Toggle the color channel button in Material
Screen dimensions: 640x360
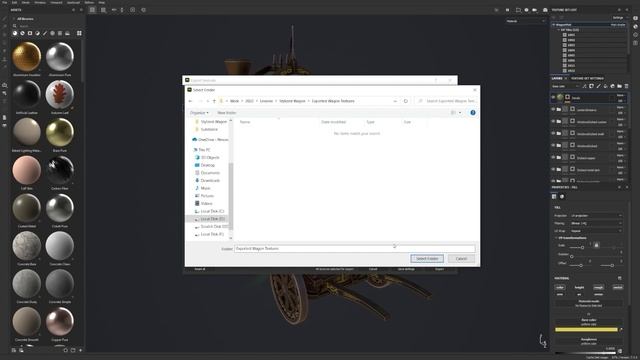560,287
